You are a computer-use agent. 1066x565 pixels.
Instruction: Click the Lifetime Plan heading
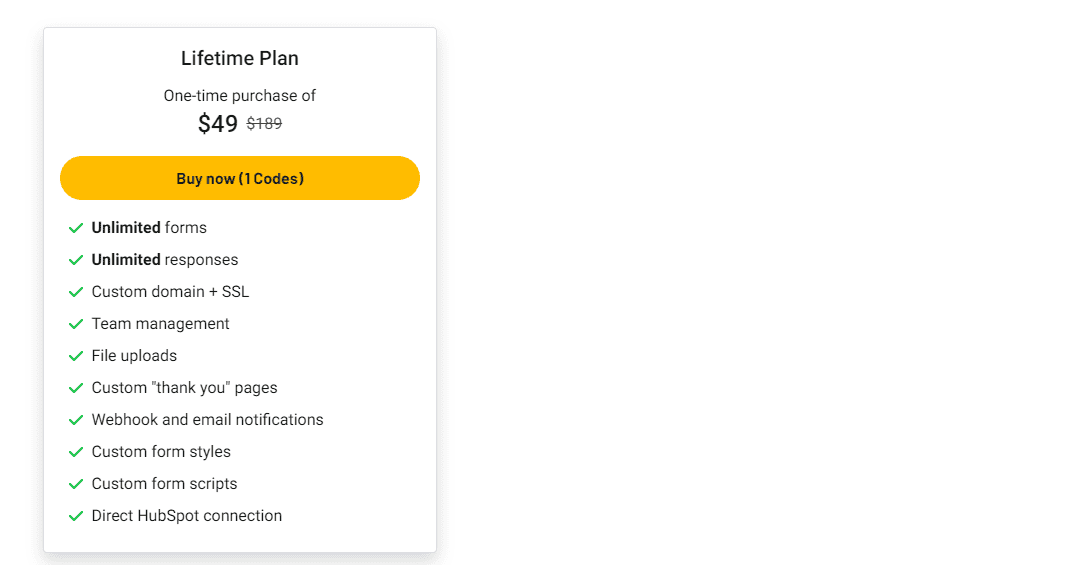pos(240,58)
